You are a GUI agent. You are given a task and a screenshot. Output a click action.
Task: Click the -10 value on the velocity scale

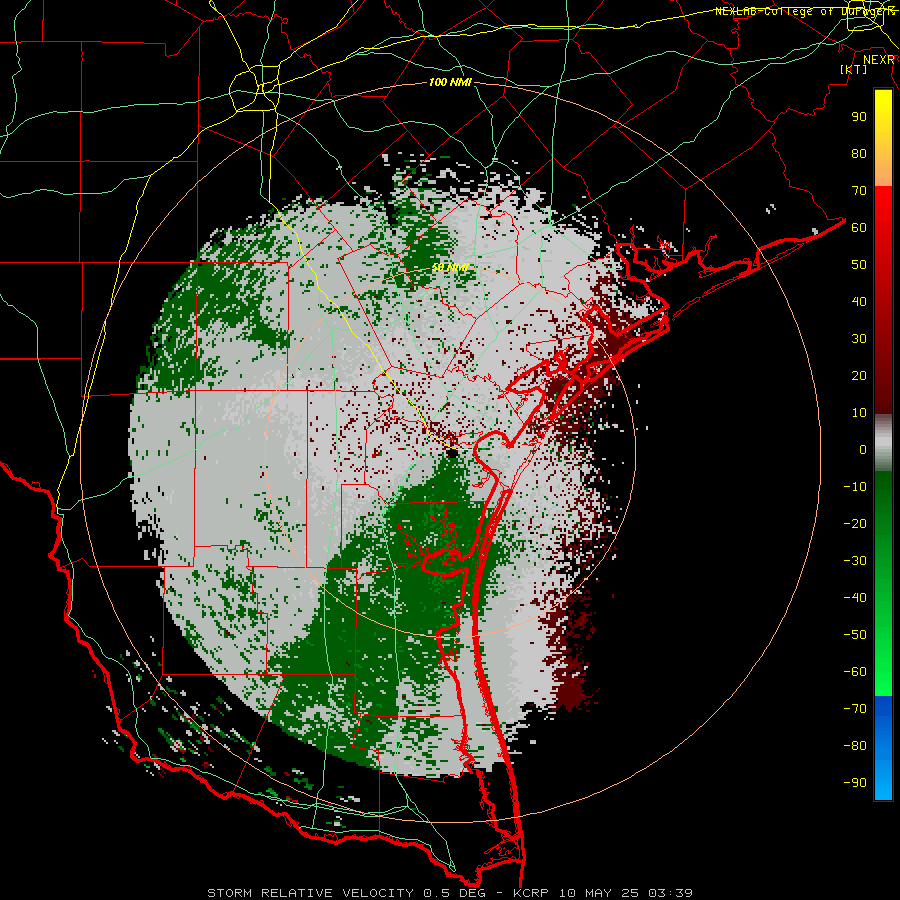[855, 487]
